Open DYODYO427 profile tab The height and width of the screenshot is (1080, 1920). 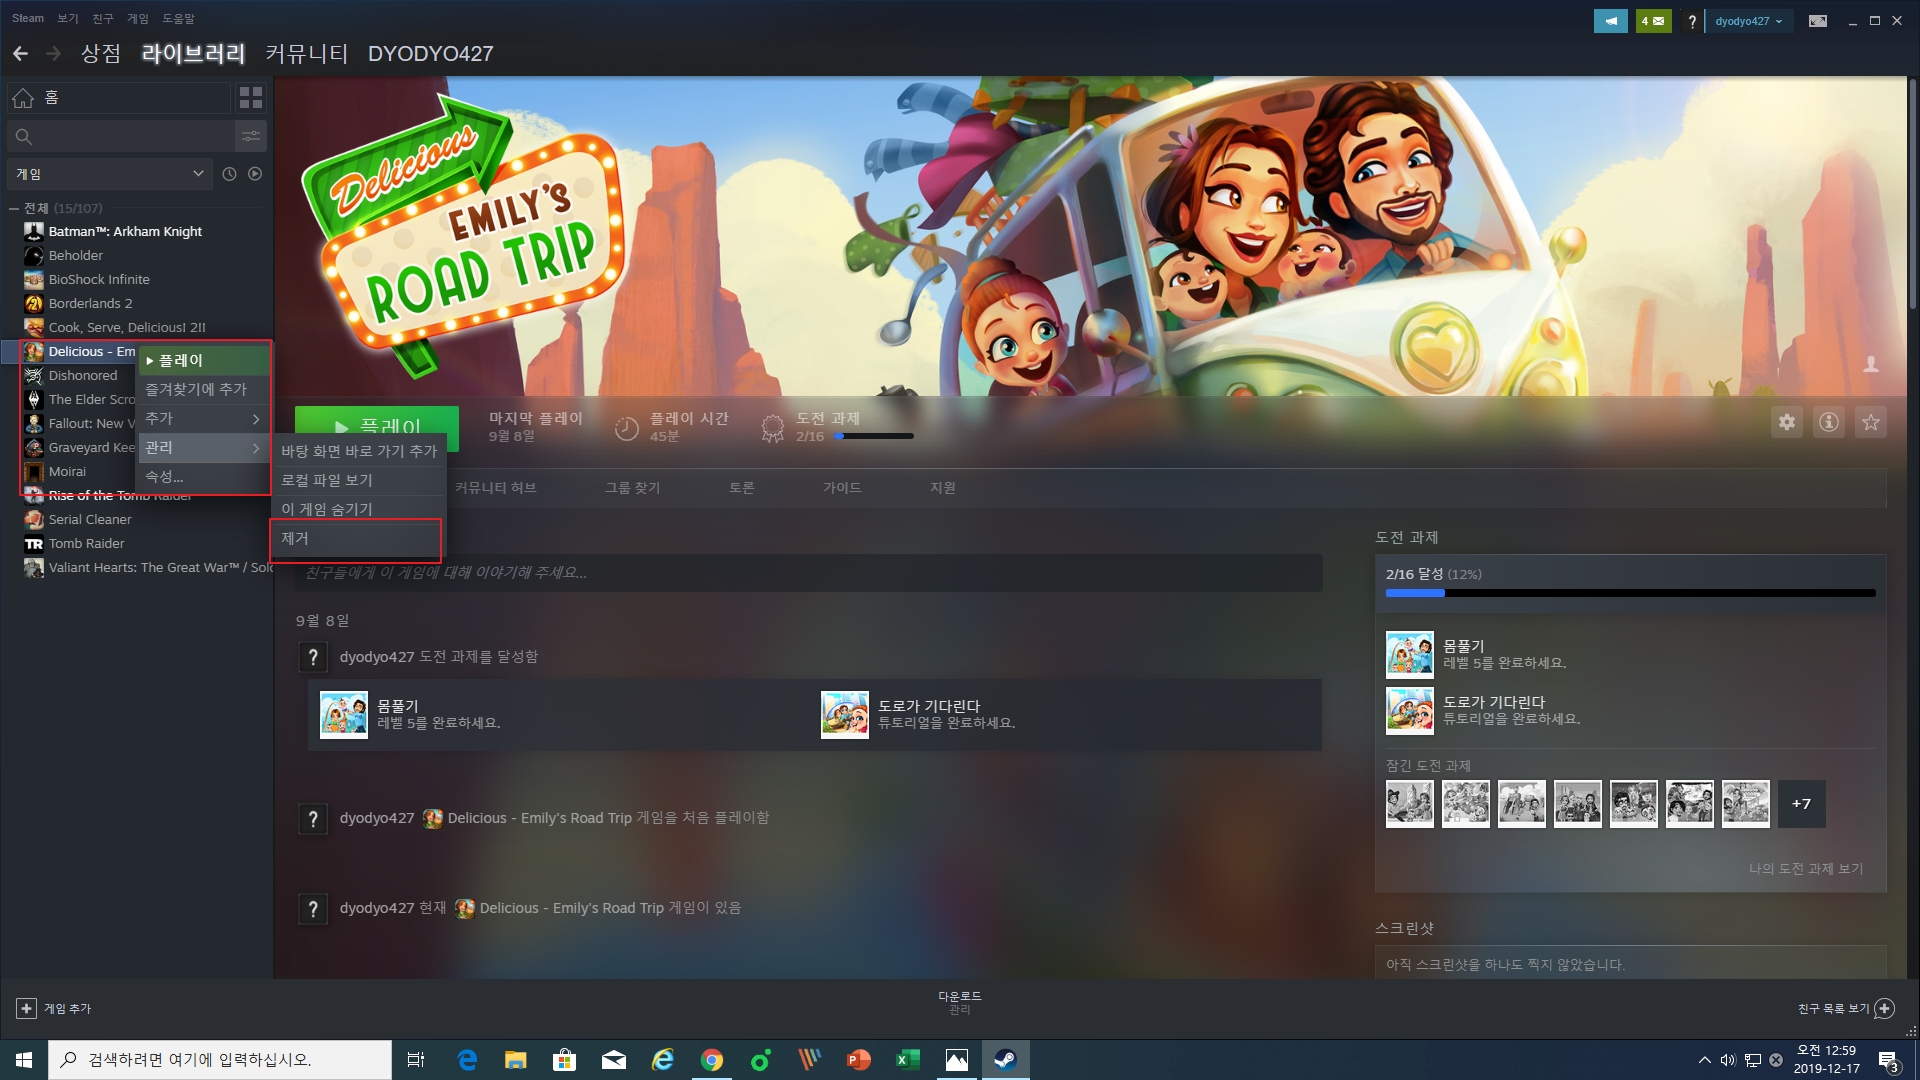[x=430, y=53]
